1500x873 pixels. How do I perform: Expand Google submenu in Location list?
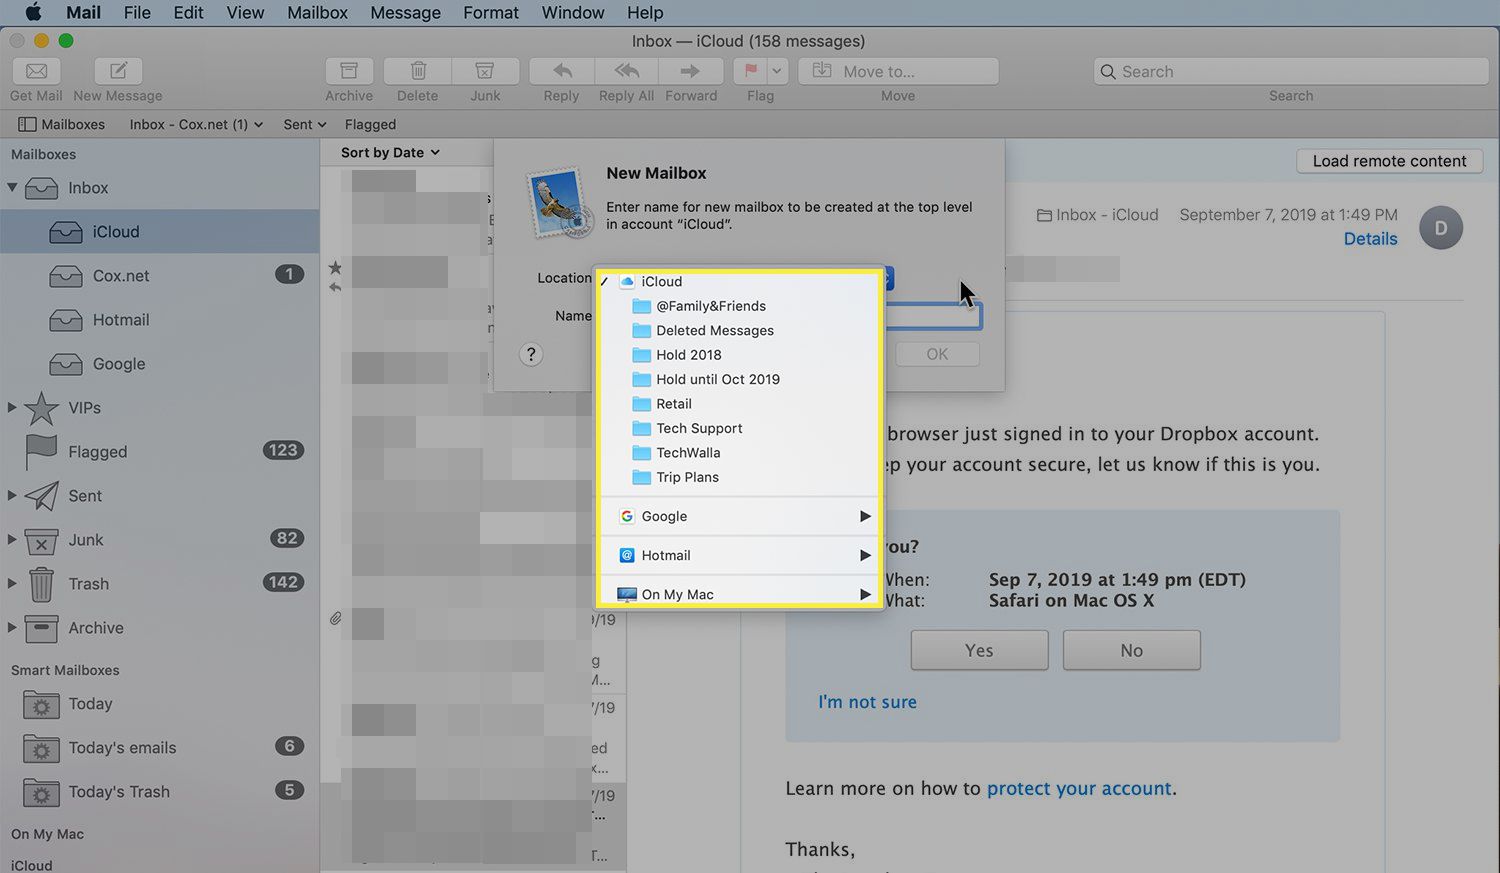click(x=738, y=516)
